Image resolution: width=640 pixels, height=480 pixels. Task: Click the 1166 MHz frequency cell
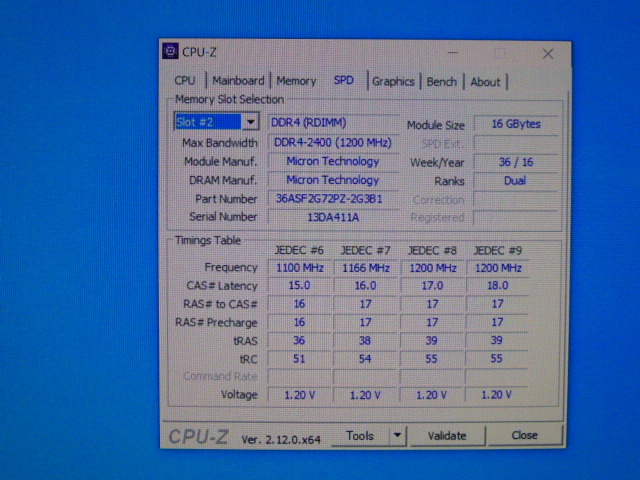[366, 268]
